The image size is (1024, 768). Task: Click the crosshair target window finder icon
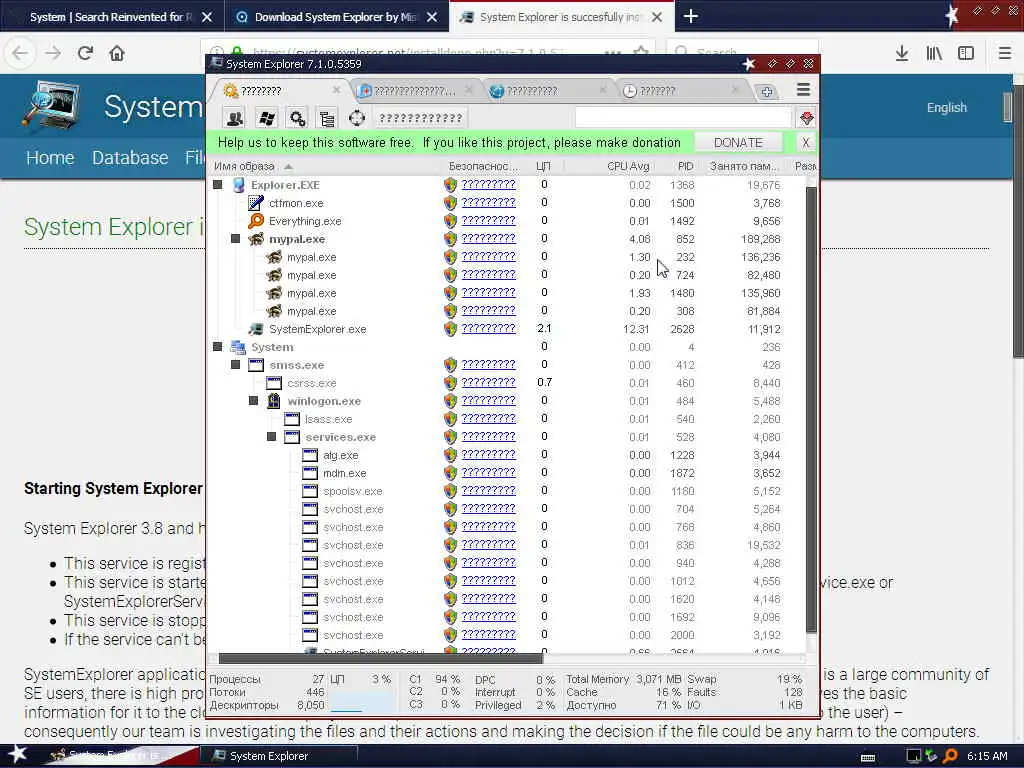click(x=357, y=118)
